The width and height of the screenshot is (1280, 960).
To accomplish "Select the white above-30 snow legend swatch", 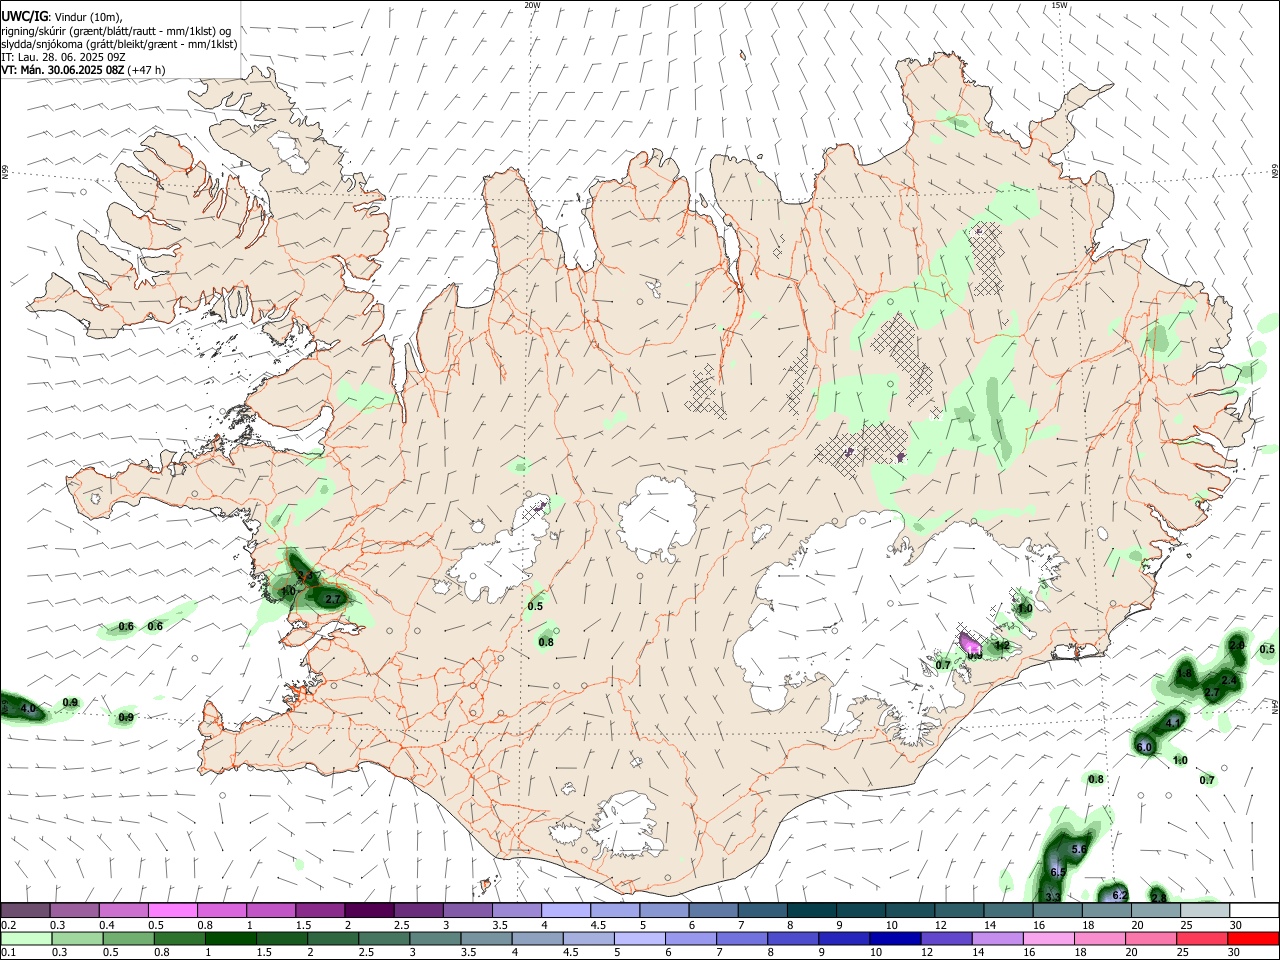I will click(x=1254, y=911).
